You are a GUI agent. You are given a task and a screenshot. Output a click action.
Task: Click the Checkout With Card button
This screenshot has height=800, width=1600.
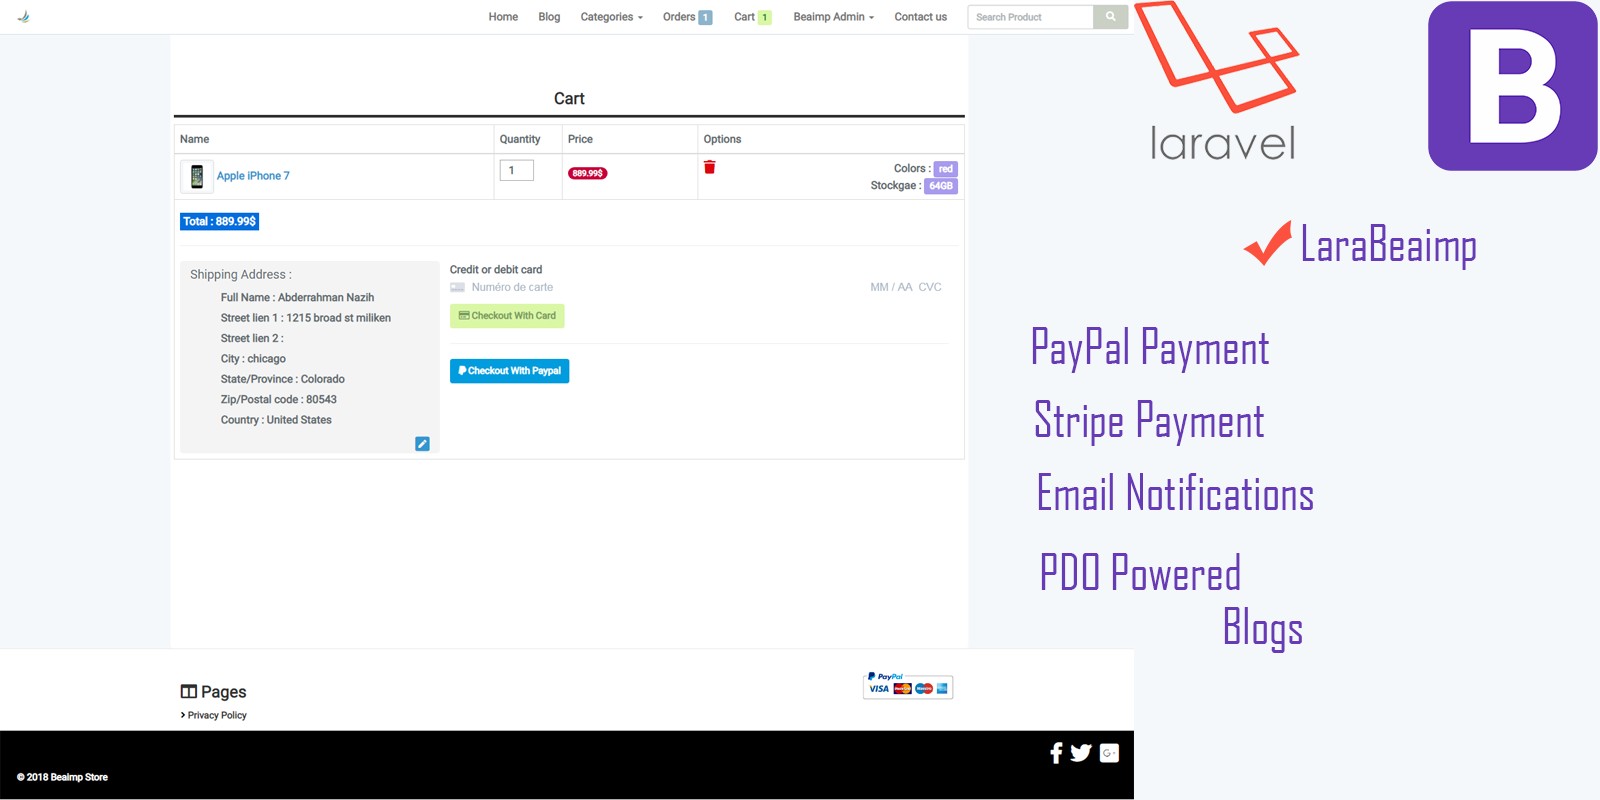[507, 316]
